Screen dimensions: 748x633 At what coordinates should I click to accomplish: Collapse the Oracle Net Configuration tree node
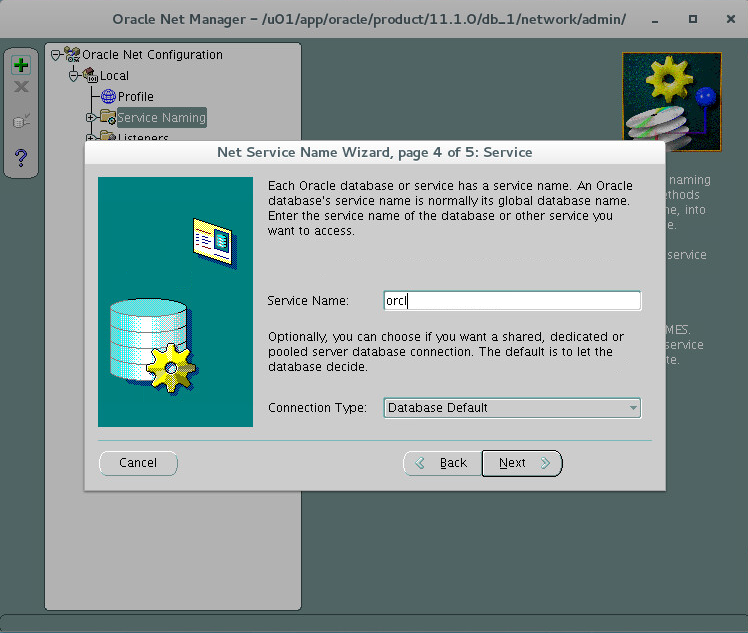click(56, 55)
